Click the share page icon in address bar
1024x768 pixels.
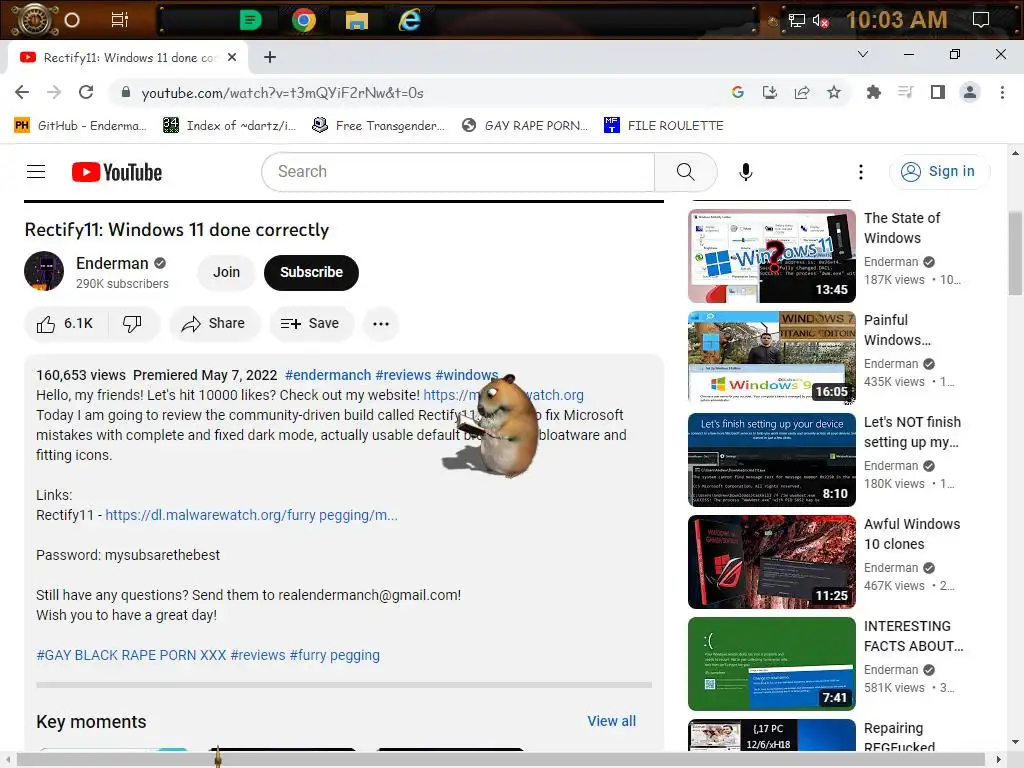(801, 93)
